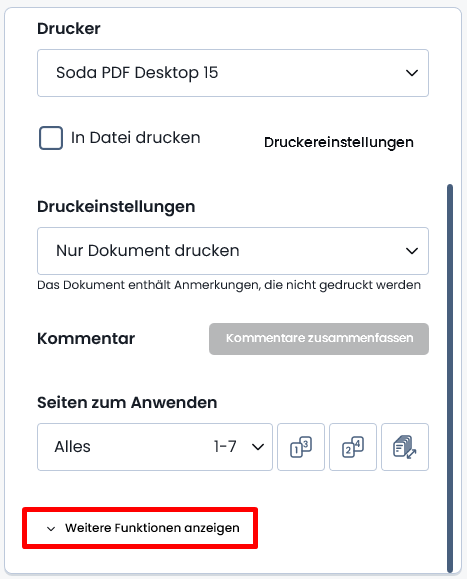The width and height of the screenshot is (467, 579).
Task: Open the Nur Dokument drucken dropdown
Action: click(x=233, y=251)
